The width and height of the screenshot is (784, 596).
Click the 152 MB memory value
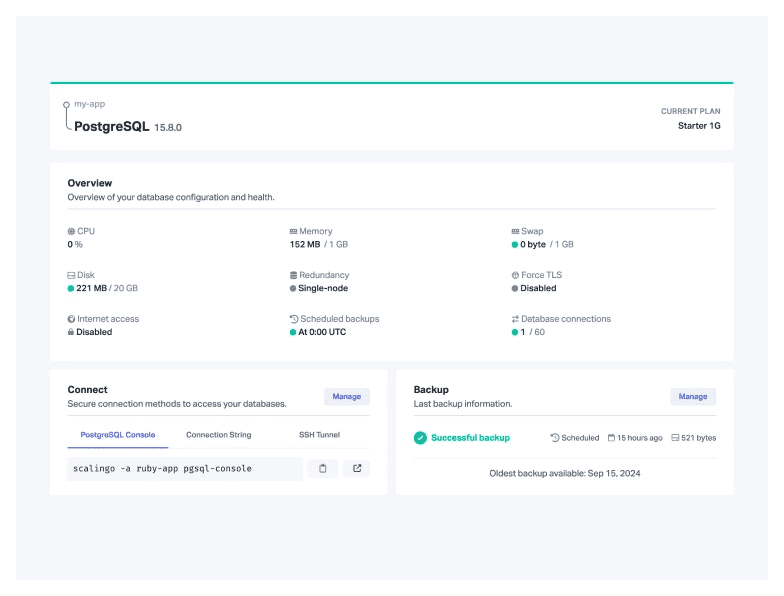point(305,244)
